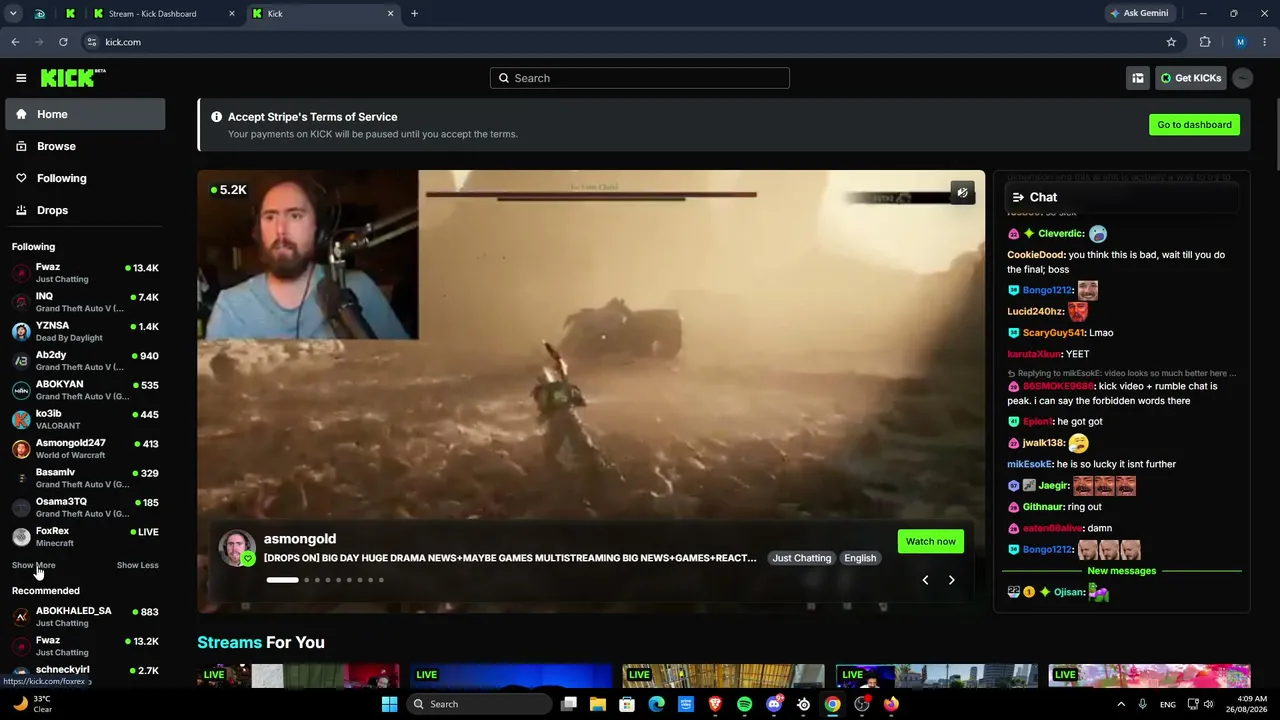Click Go to dashboard button
This screenshot has width=1280, height=720.
tap(1194, 125)
